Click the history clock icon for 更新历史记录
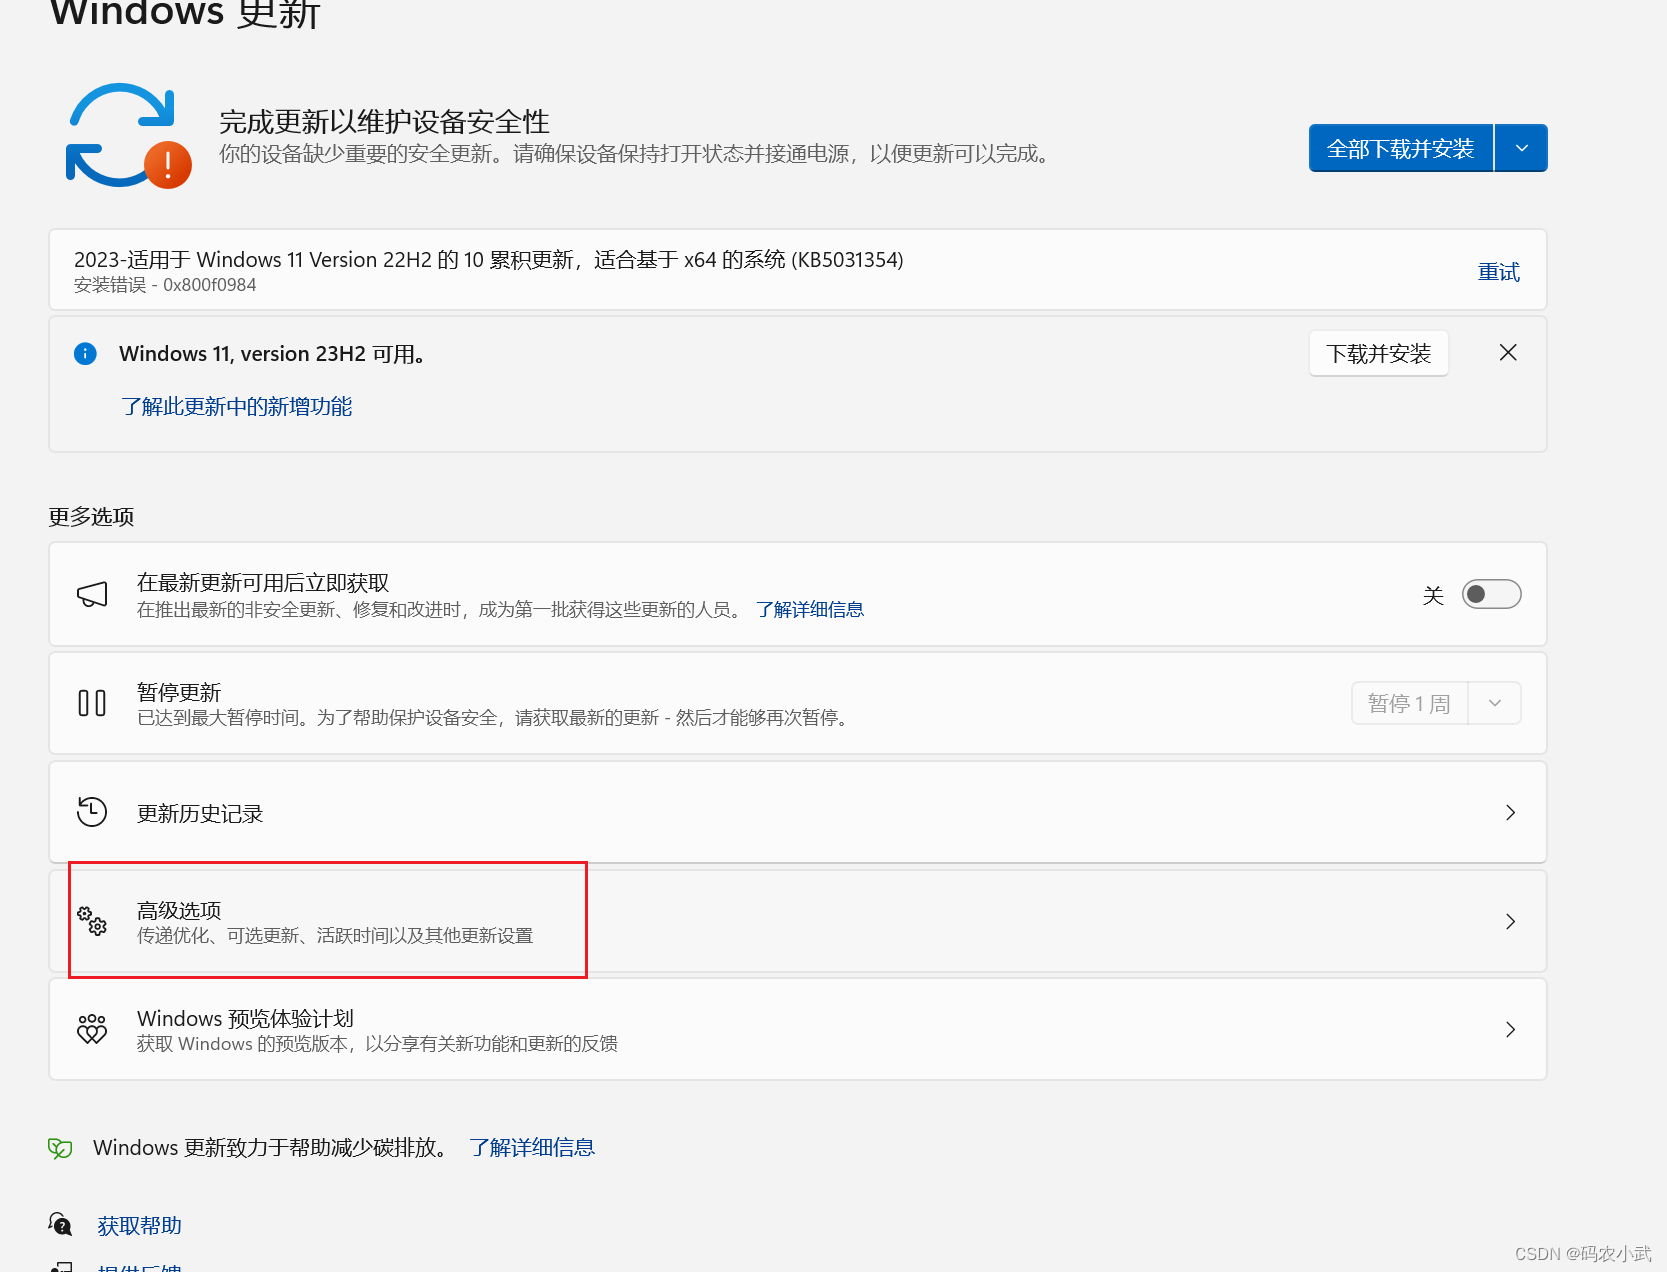This screenshot has height=1272, width=1667. tap(92, 812)
